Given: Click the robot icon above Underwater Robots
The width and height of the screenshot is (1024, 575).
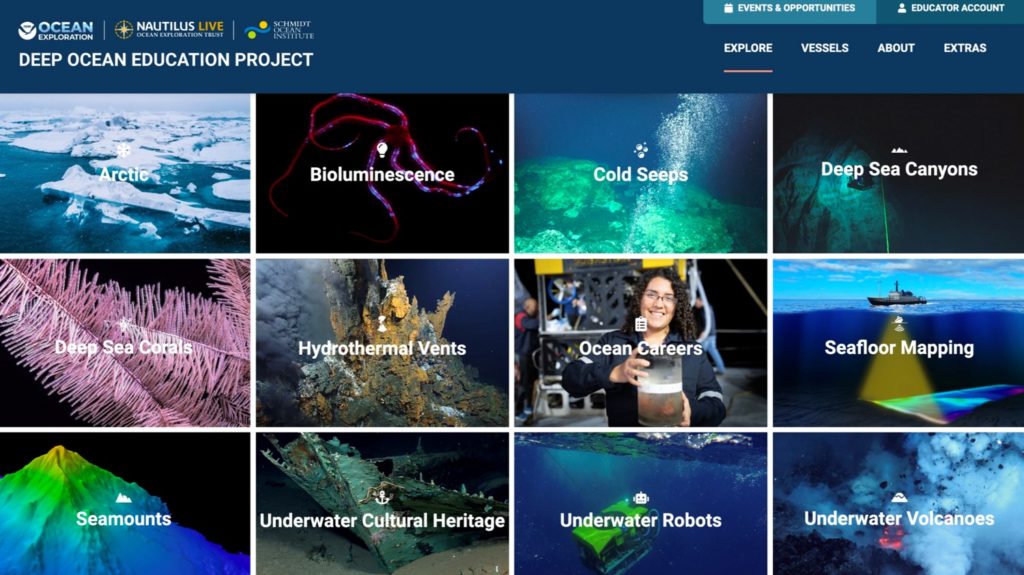Looking at the screenshot, I should click(x=641, y=498).
